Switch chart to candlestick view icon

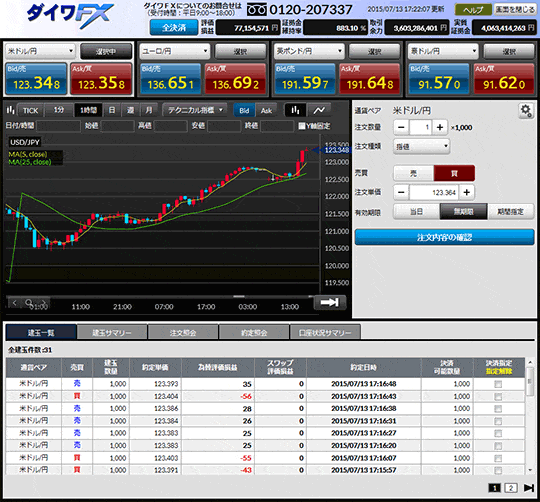pyautogui.click(x=295, y=110)
